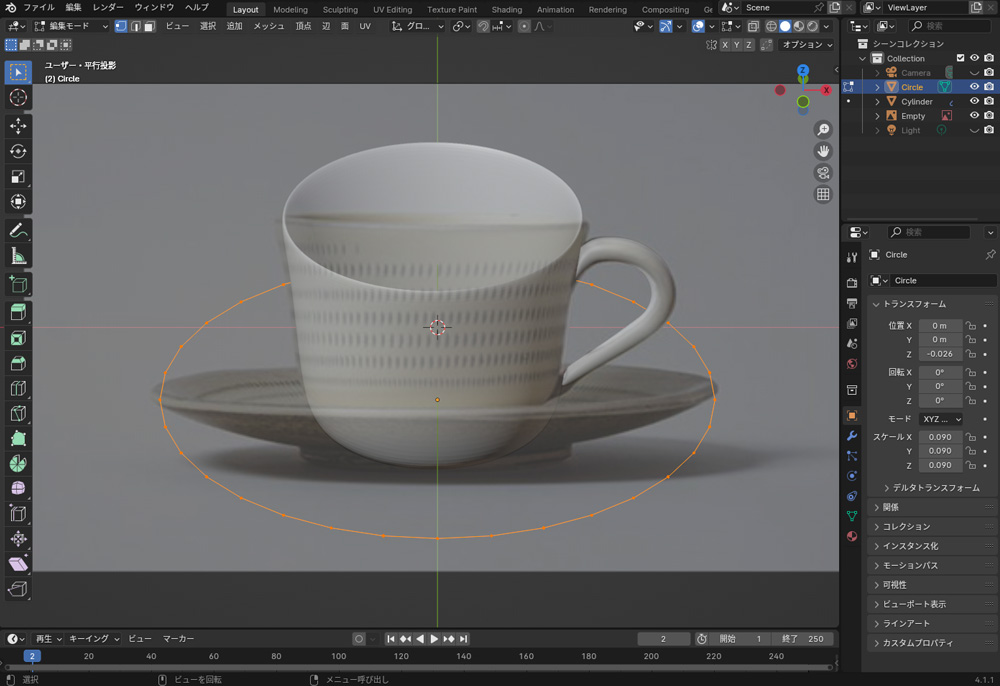Image resolution: width=1000 pixels, height=686 pixels.
Task: Select the Rotate tool in the toolbar
Action: click(x=18, y=151)
